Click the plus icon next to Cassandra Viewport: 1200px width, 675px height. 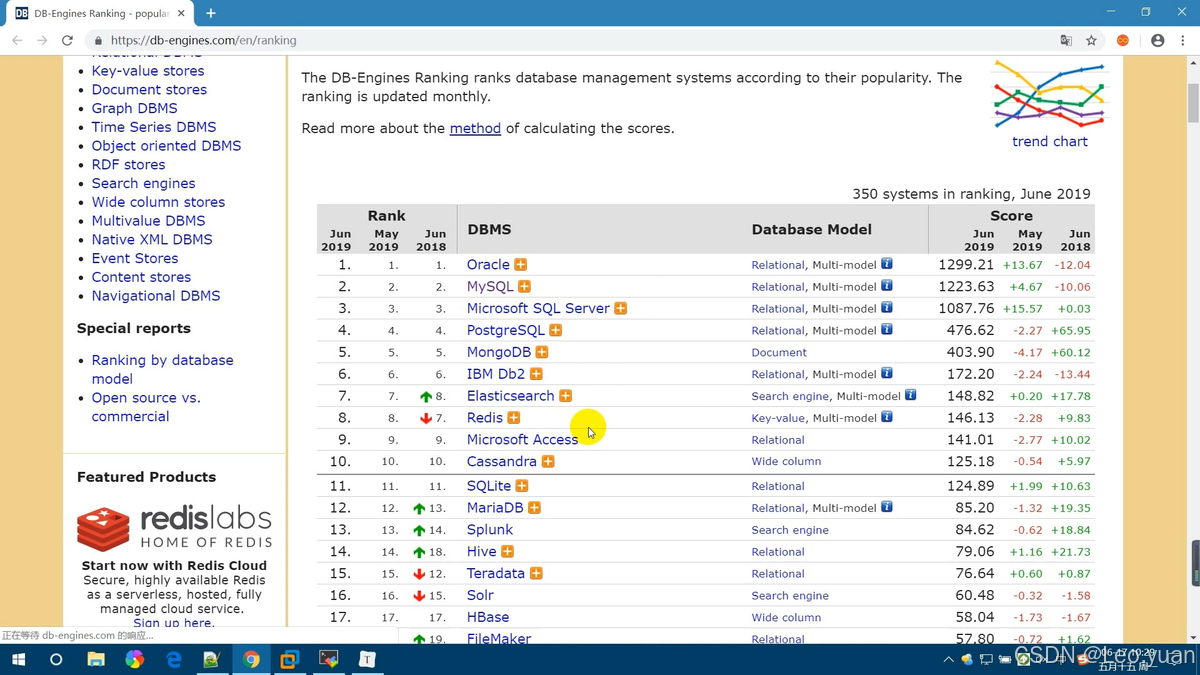click(548, 462)
